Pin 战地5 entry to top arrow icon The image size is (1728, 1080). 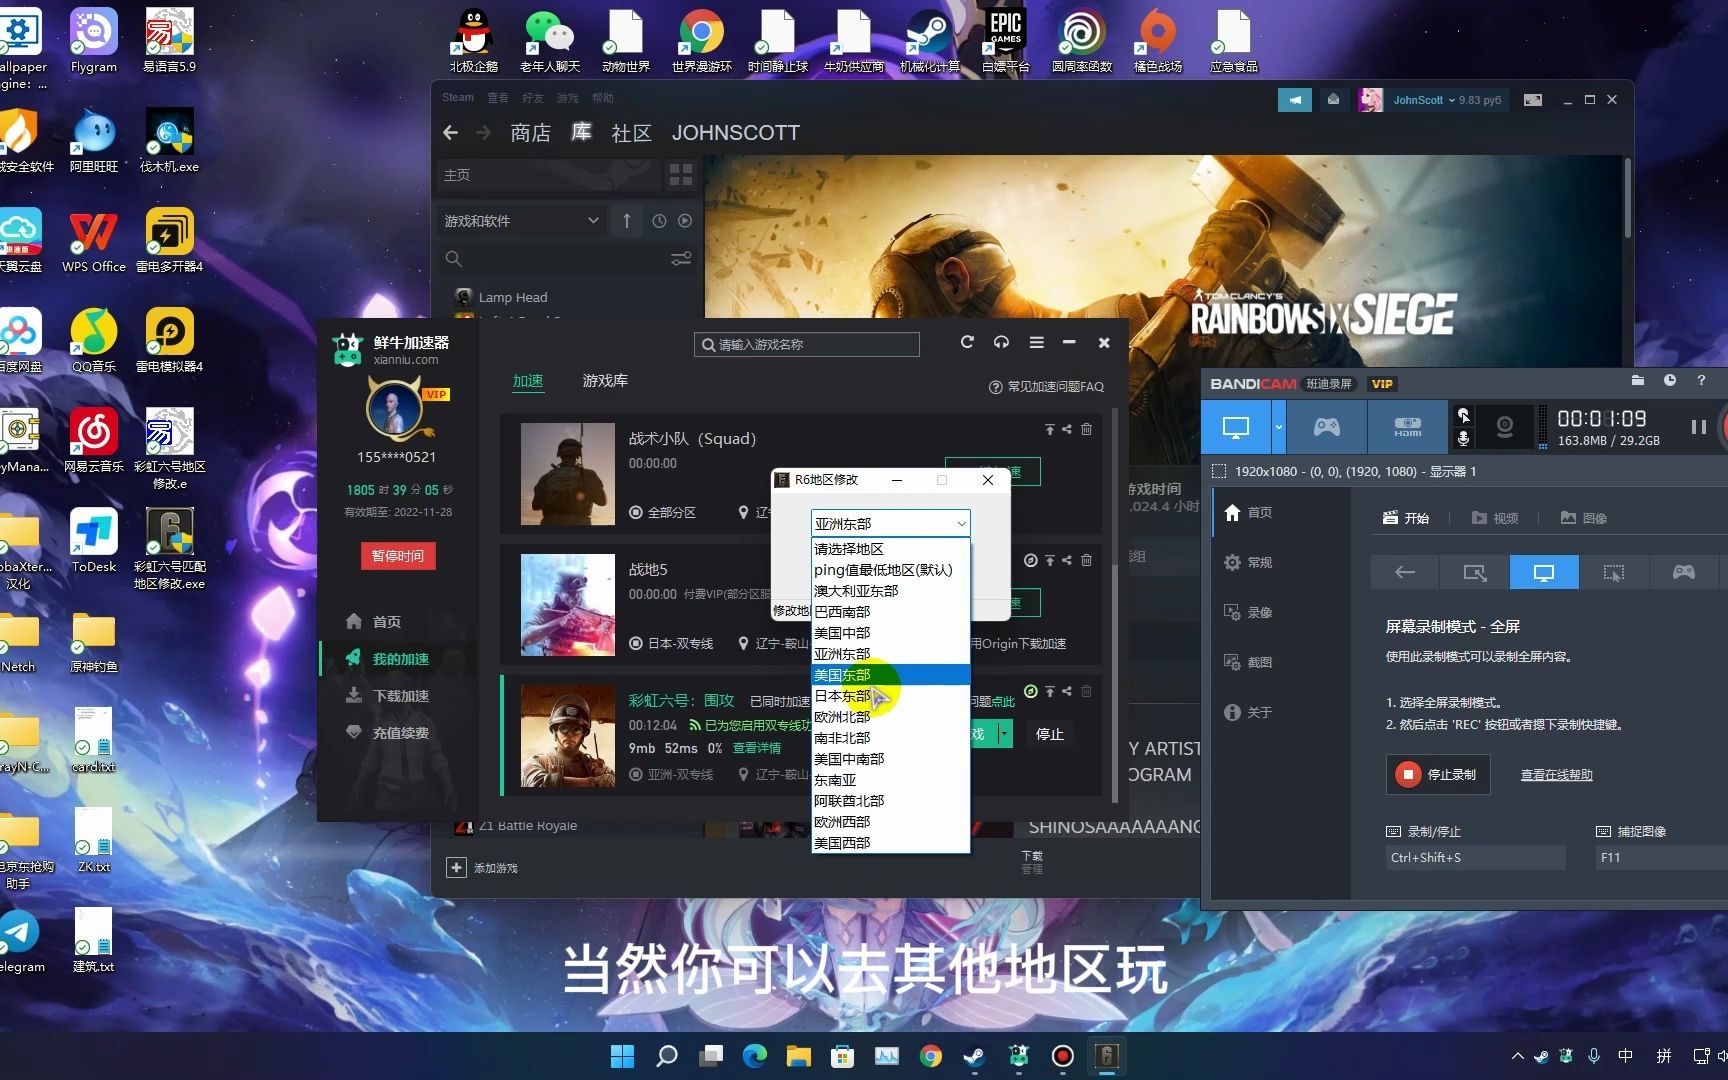1049,560
